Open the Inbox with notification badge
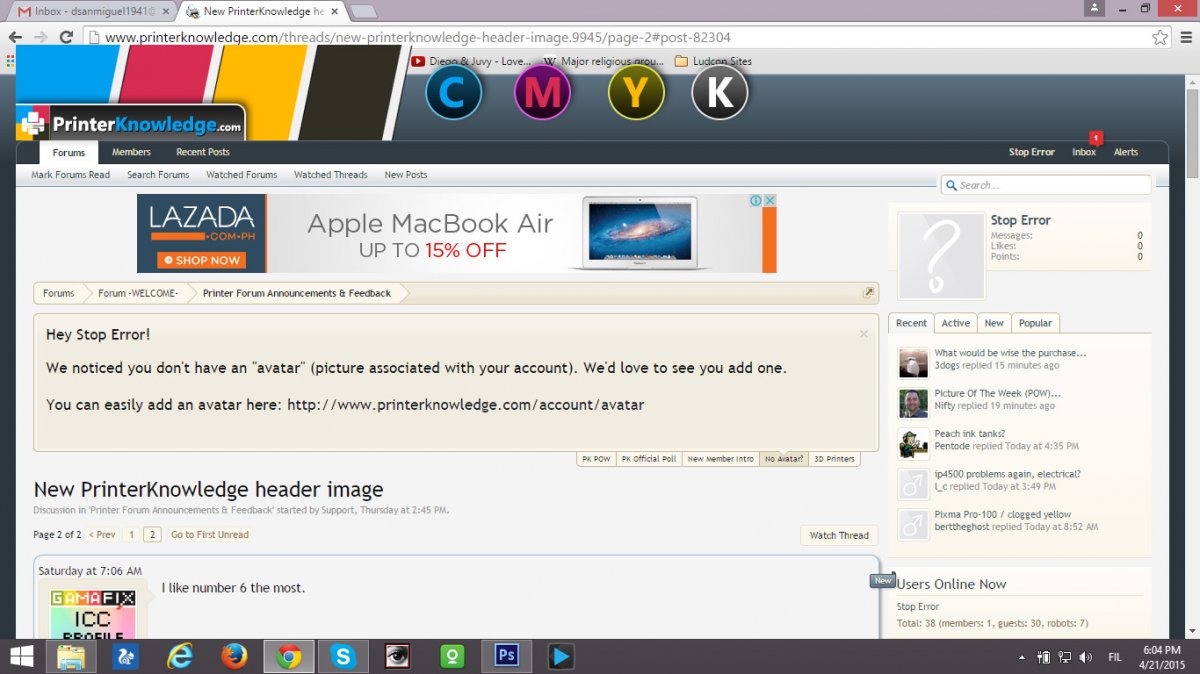The height and width of the screenshot is (674, 1200). coord(1084,152)
